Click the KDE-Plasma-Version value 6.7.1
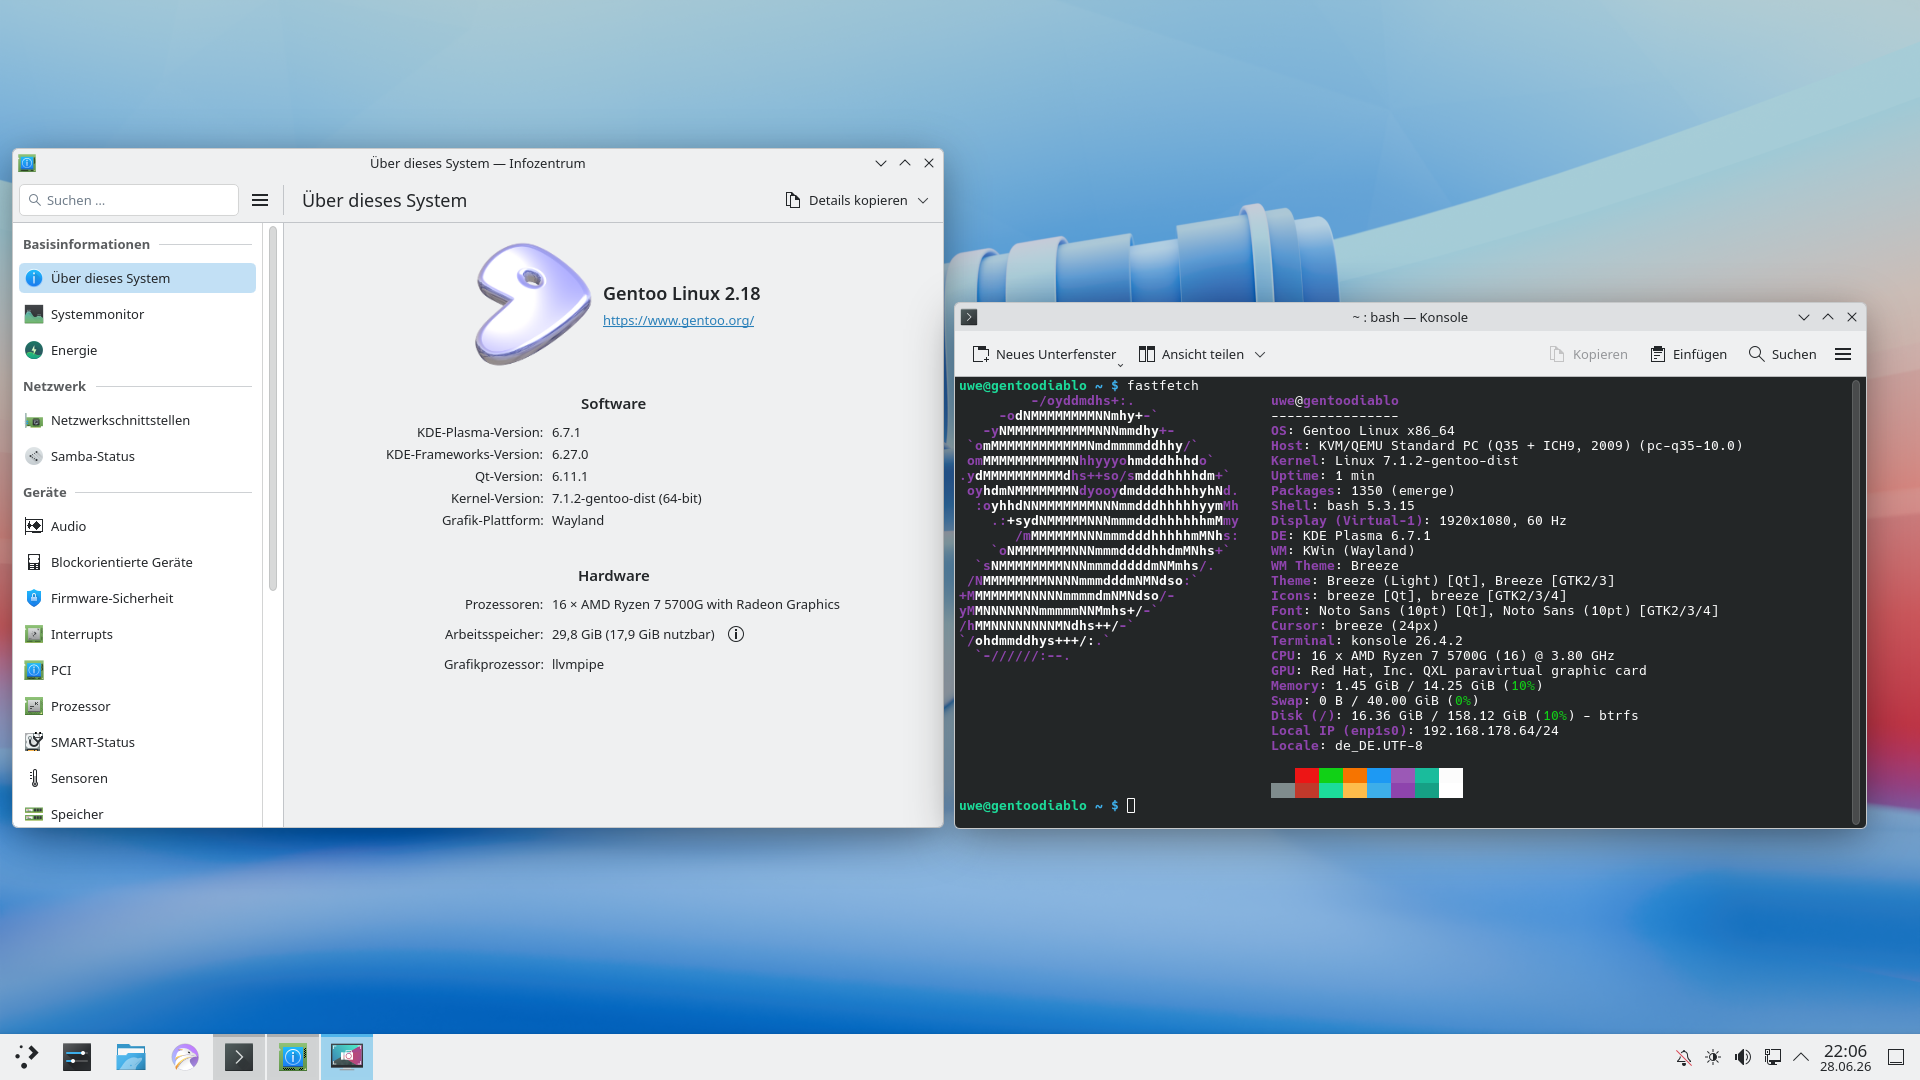The image size is (1920, 1080). pos(566,432)
